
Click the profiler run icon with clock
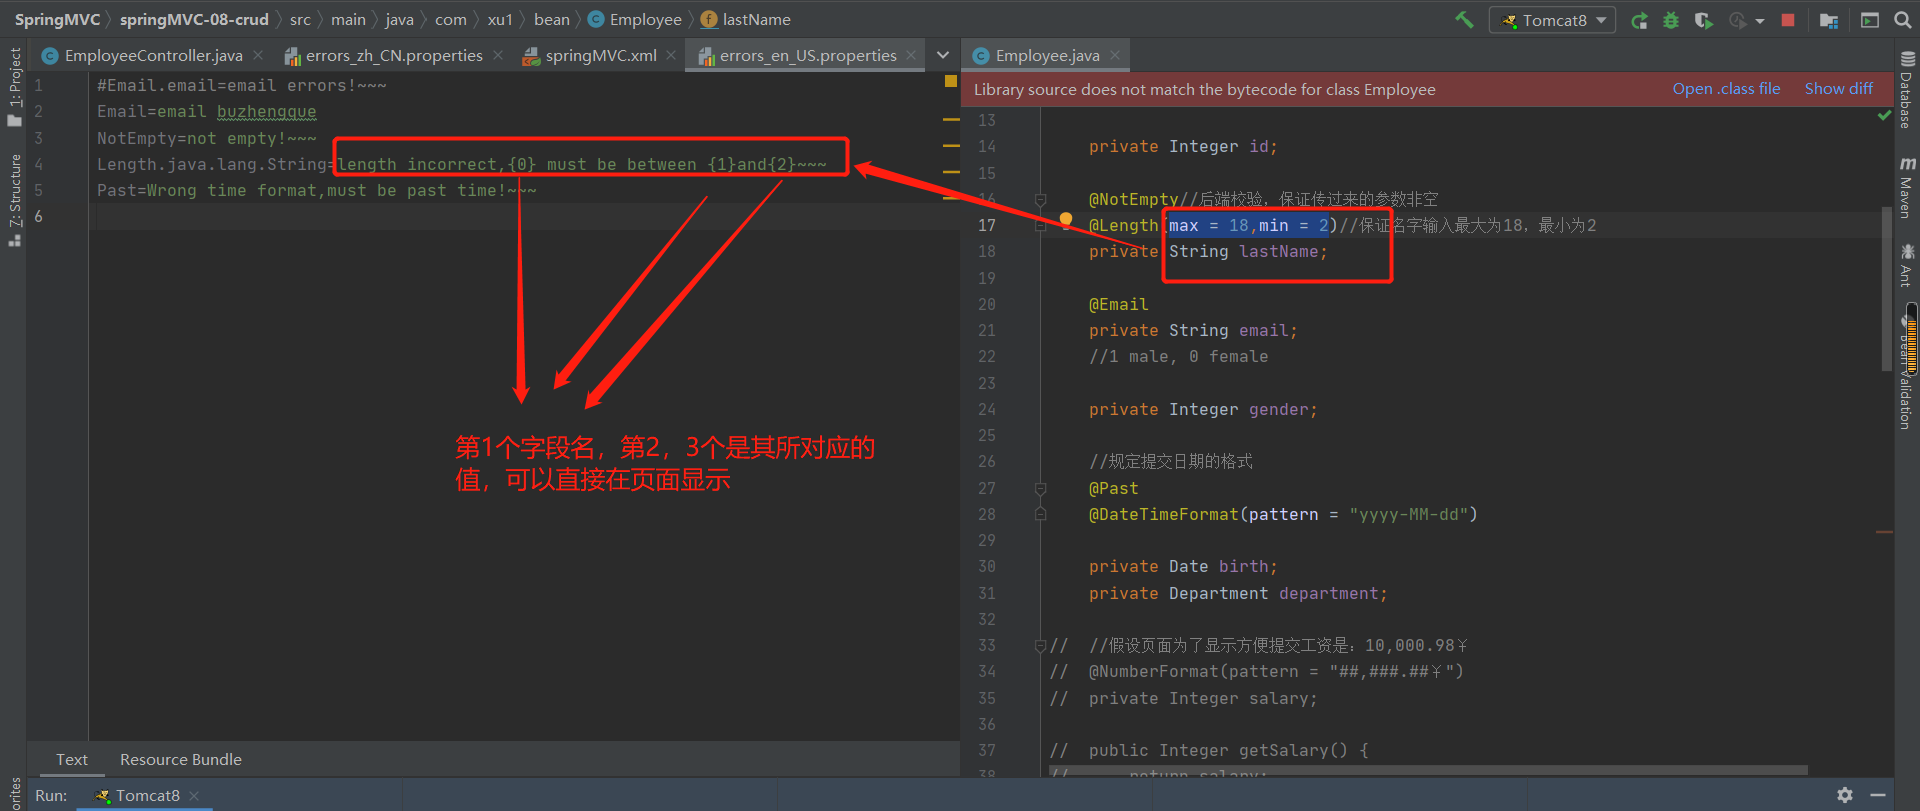1738,20
